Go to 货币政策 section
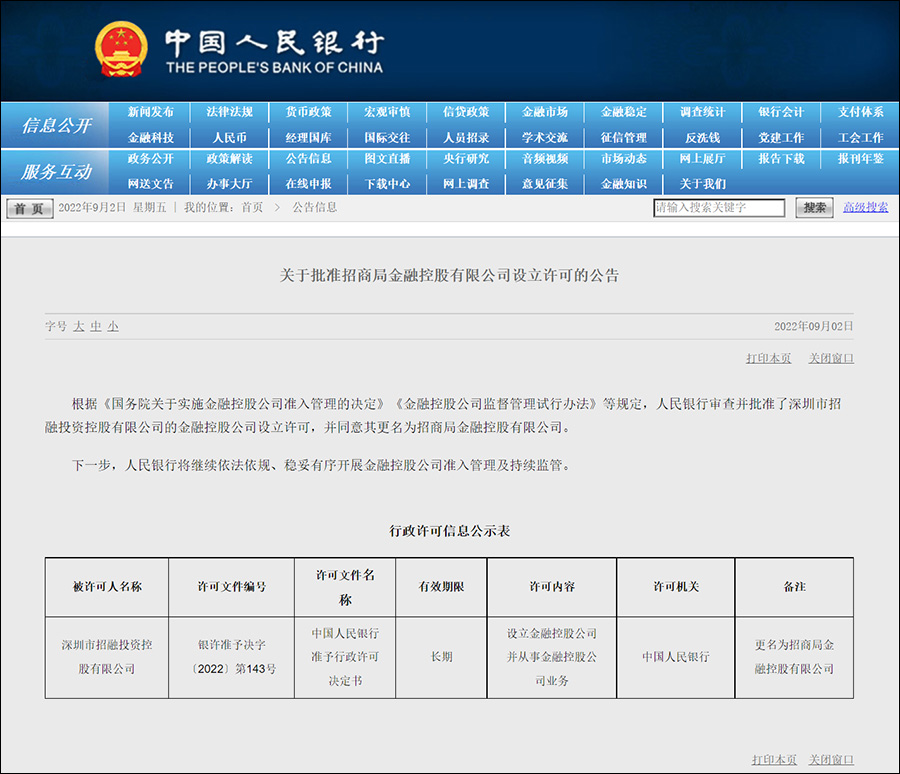Screen dimensions: 900x774 [x=309, y=112]
